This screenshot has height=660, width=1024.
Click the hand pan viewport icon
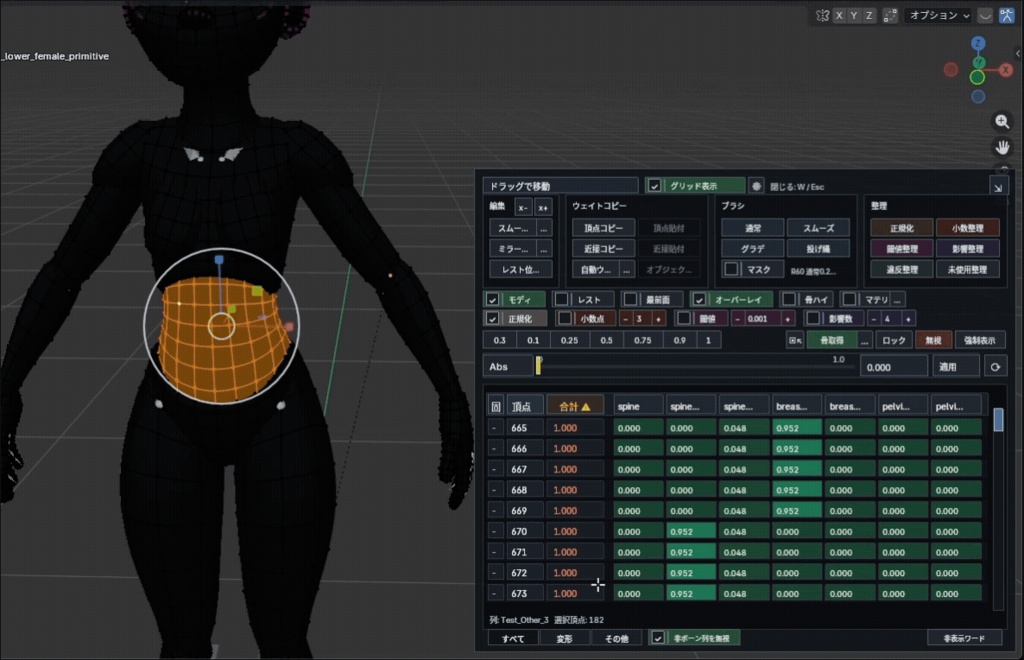1002,148
